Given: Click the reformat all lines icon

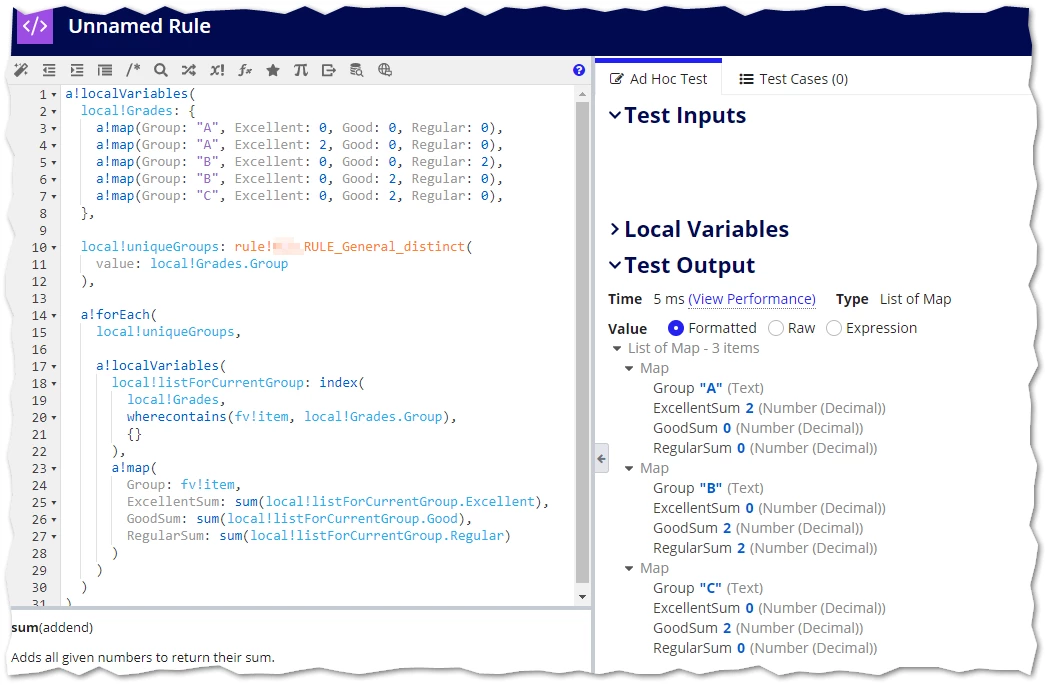Looking at the screenshot, I should [x=105, y=70].
